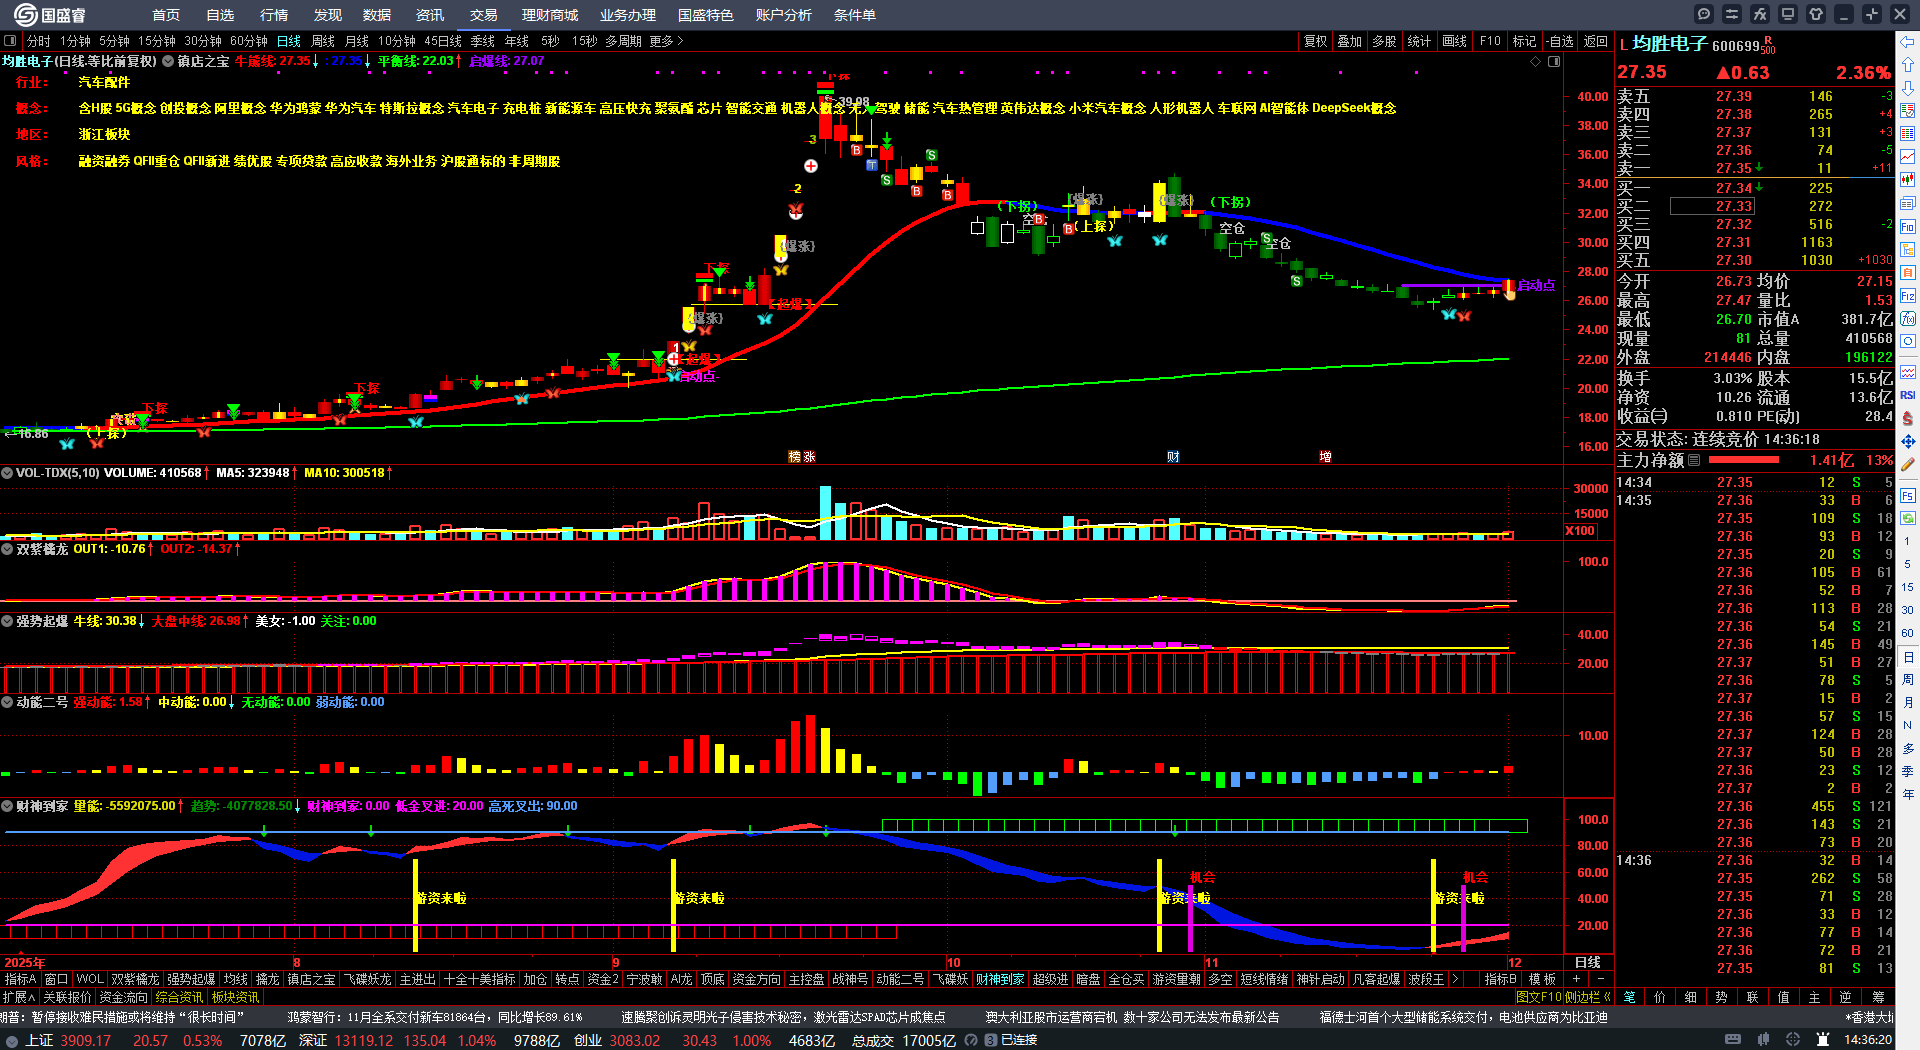Click the 已连接 connection status
Image resolution: width=1920 pixels, height=1050 pixels.
pos(1019,1040)
